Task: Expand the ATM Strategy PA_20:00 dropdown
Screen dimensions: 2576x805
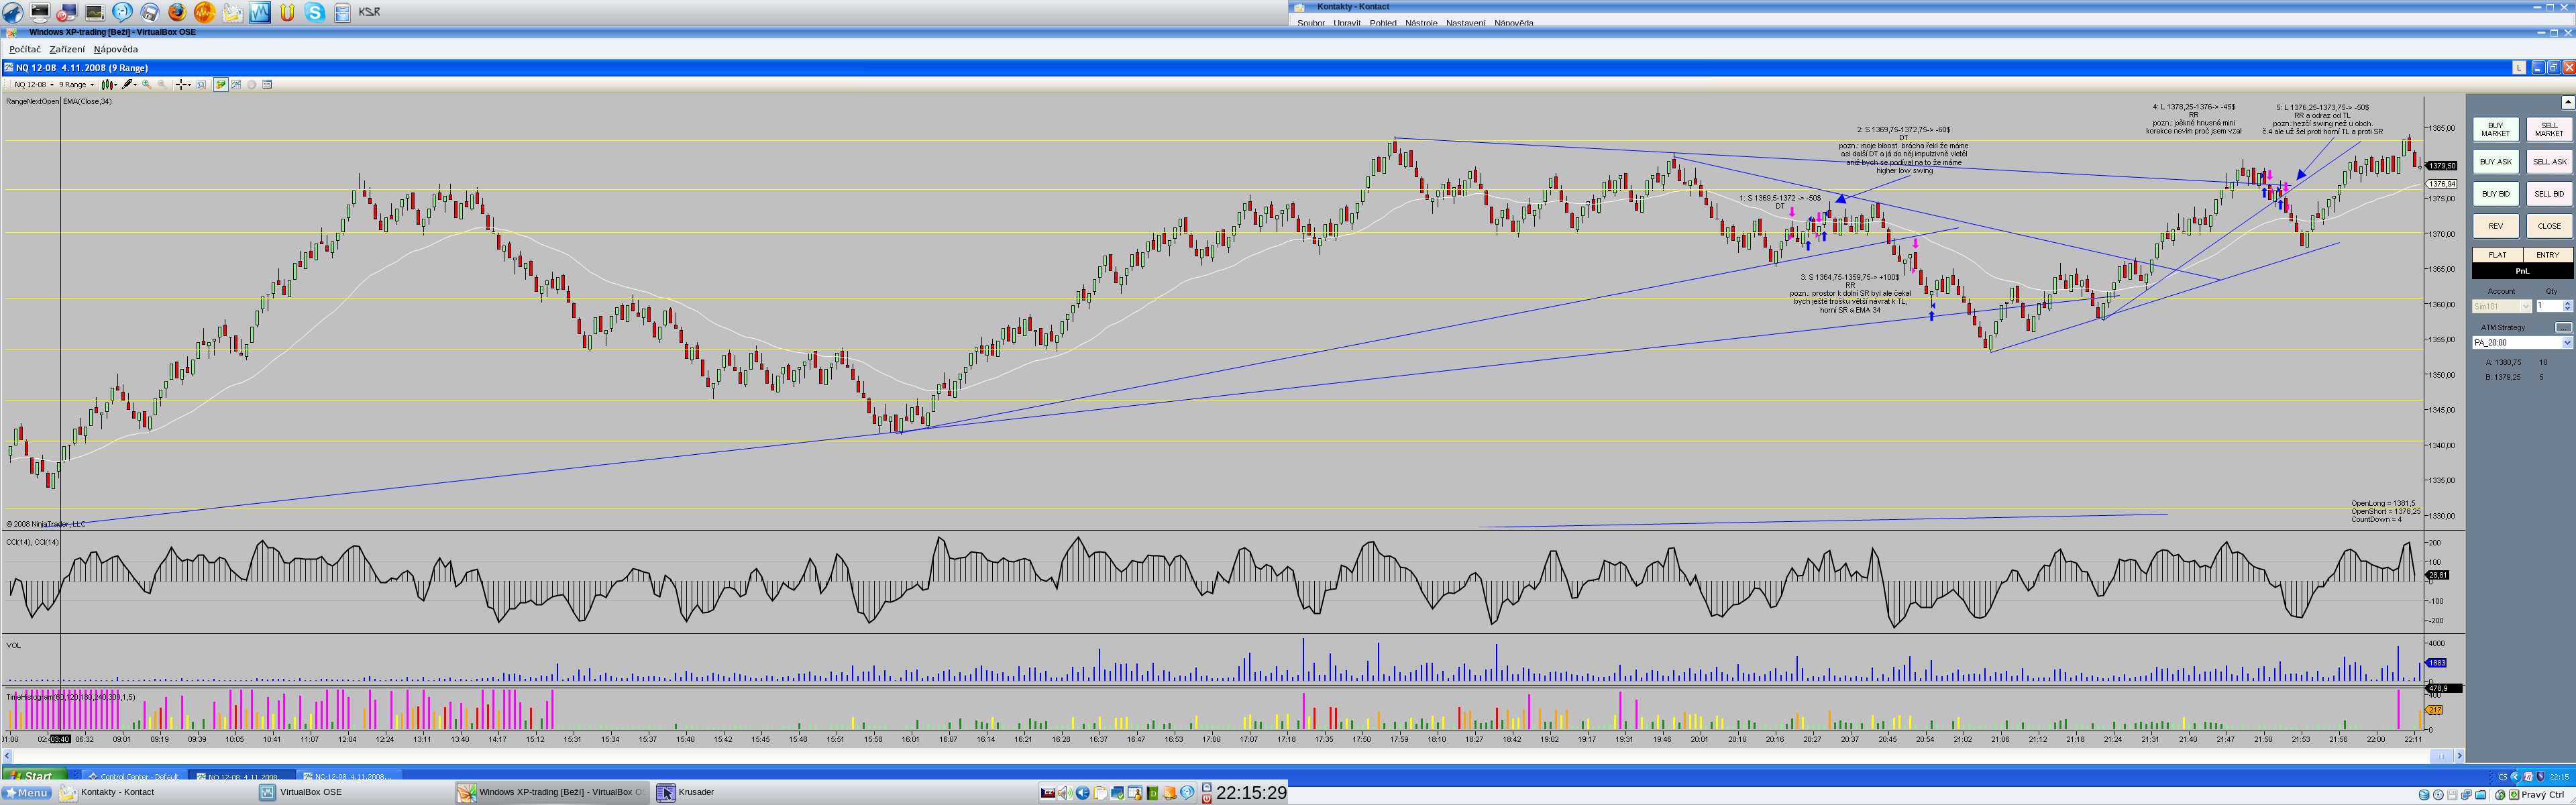Action: 2566,343
